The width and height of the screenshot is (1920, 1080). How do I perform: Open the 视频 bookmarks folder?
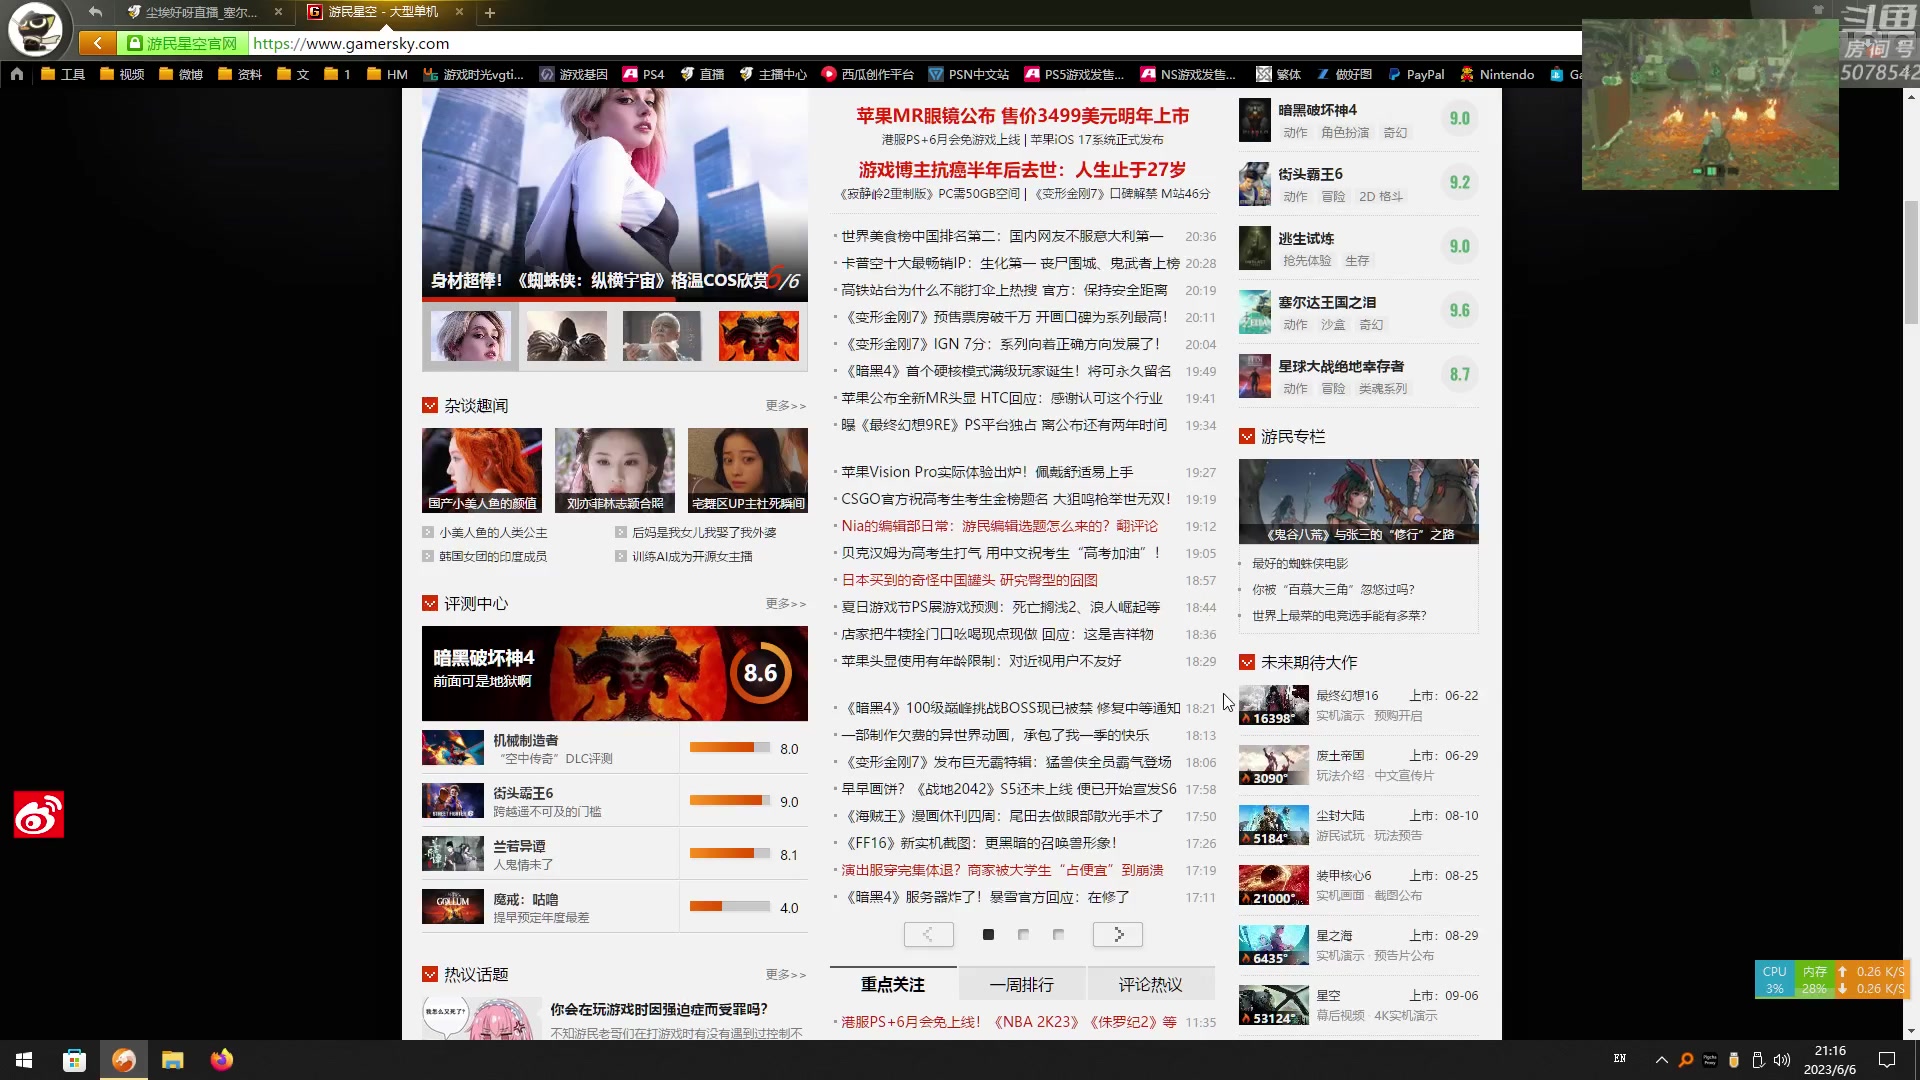tap(122, 74)
